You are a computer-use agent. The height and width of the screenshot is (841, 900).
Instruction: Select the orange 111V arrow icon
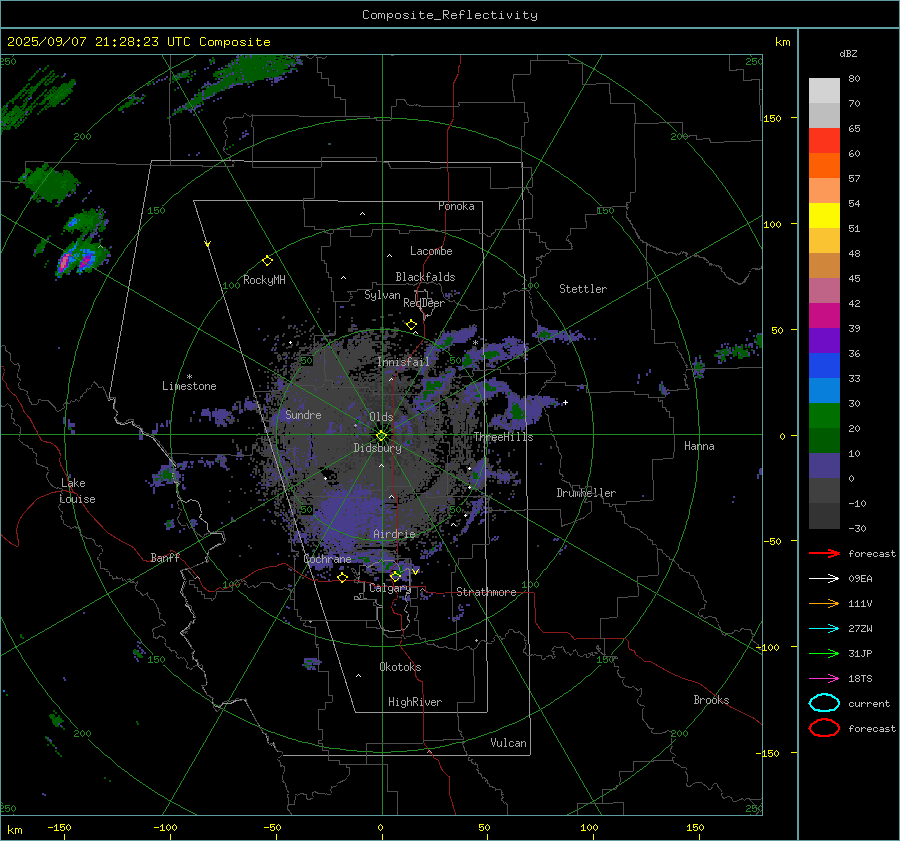point(824,603)
